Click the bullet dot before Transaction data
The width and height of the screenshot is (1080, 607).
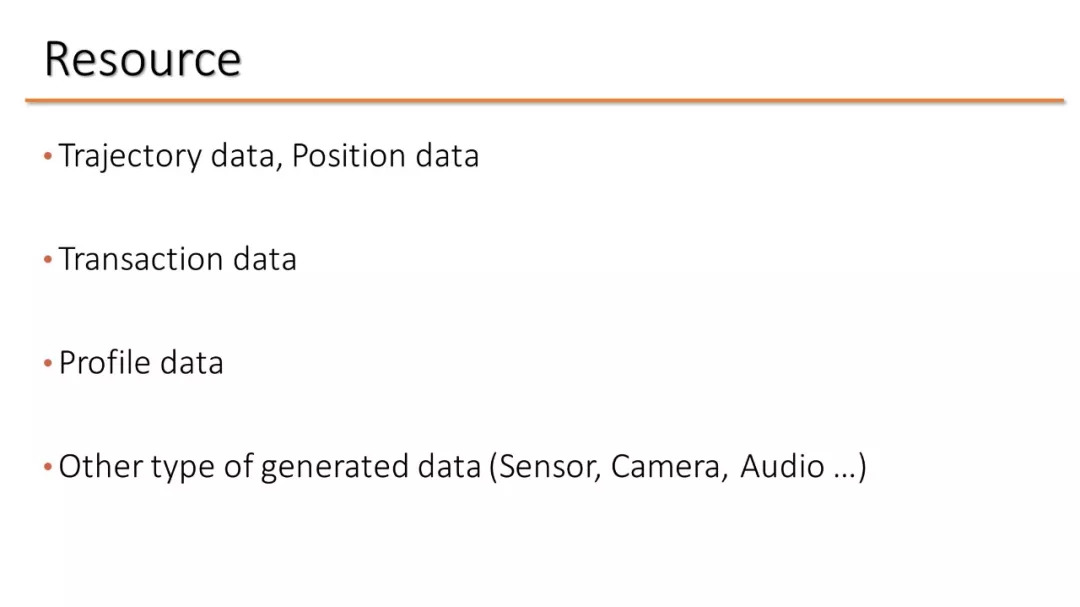(x=48, y=260)
